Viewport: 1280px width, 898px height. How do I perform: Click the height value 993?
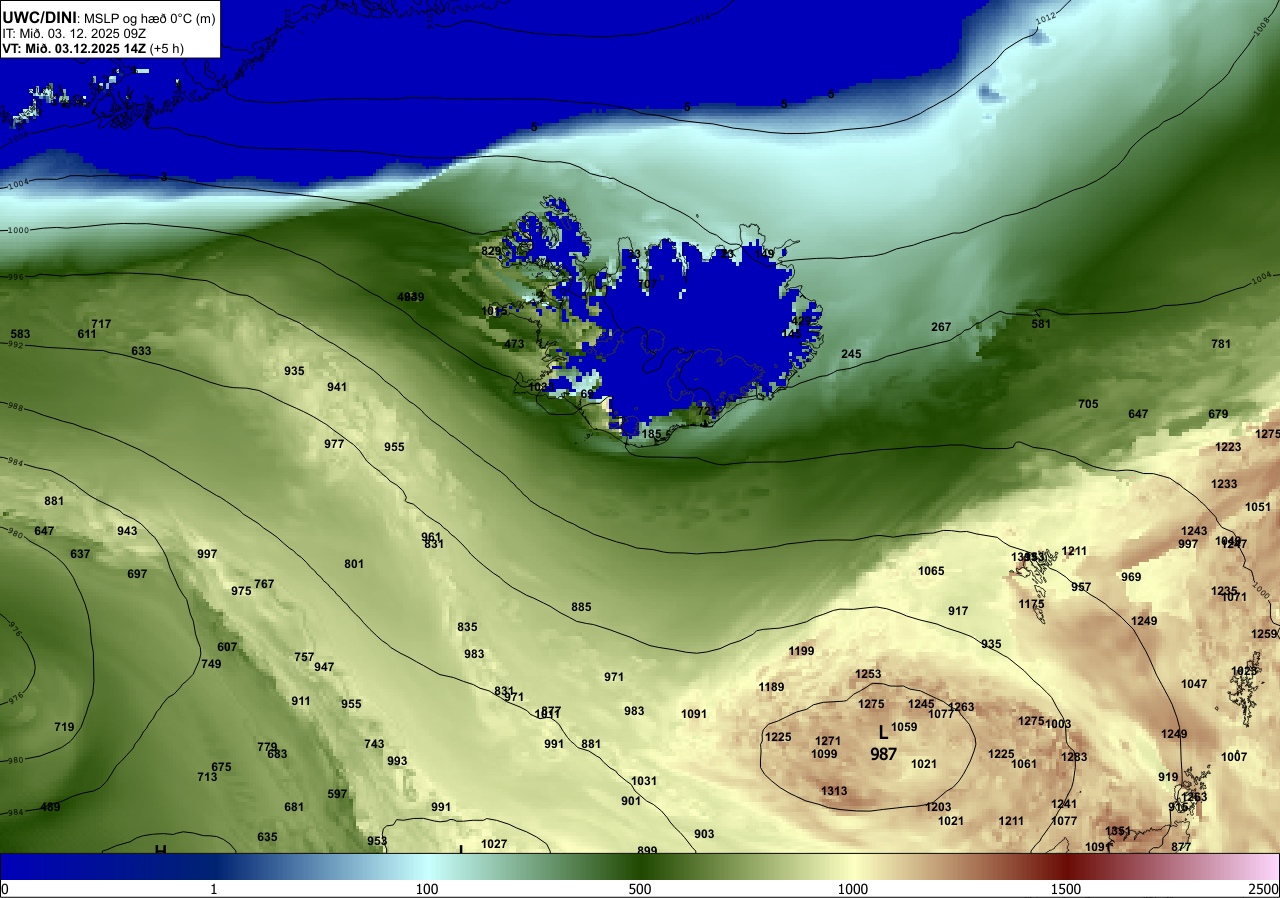397,761
